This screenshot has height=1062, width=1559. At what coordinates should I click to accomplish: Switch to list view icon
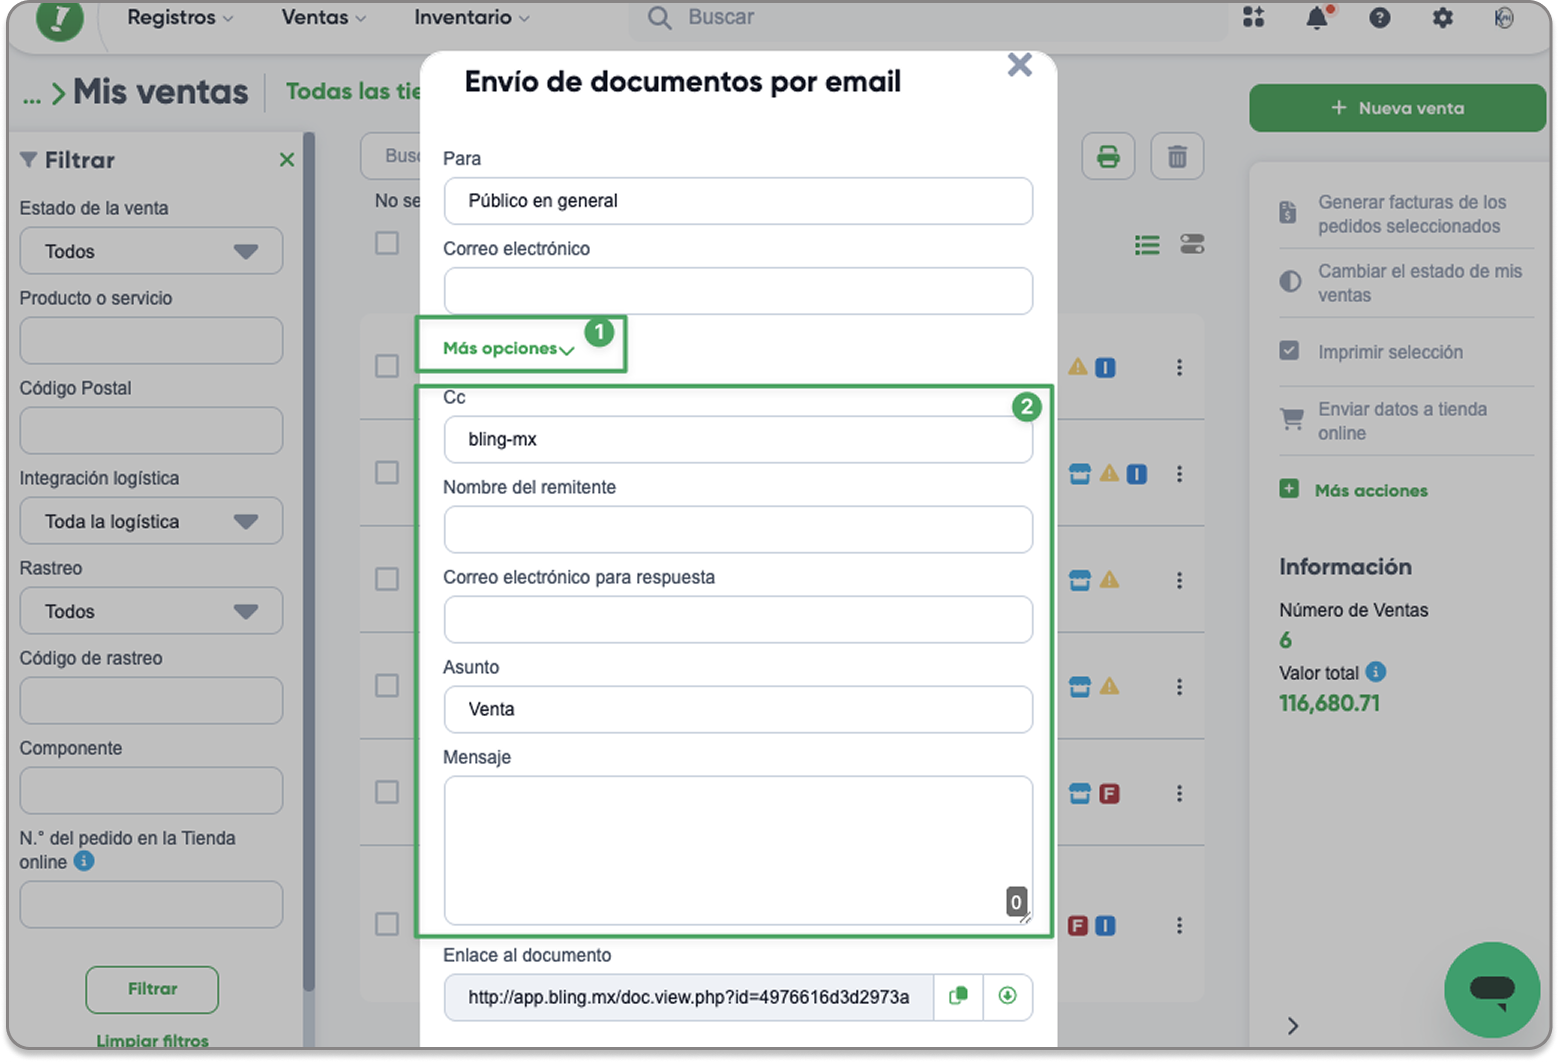click(1147, 245)
